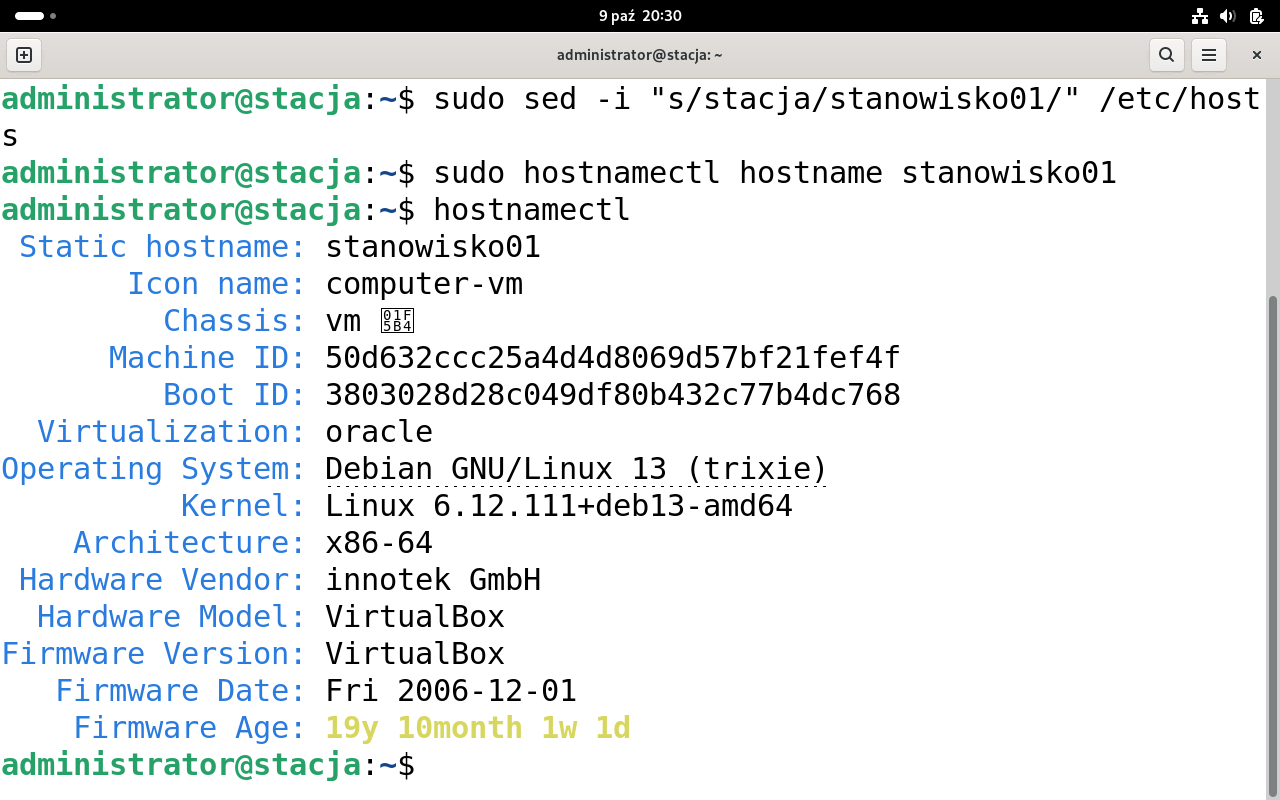Click the static hostname value 'stanowisko01'
Screen dimensions: 1280x800
pos(433,247)
